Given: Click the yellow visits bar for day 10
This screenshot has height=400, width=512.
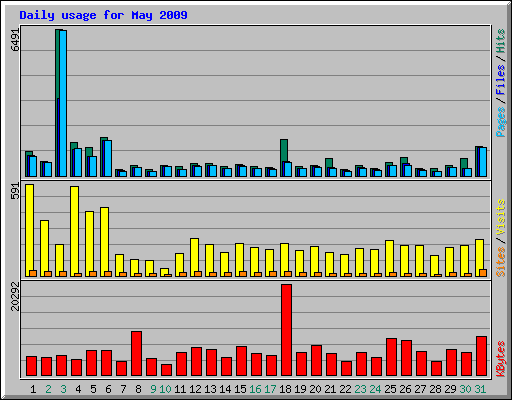Looking at the screenshot, I should click(164, 272).
